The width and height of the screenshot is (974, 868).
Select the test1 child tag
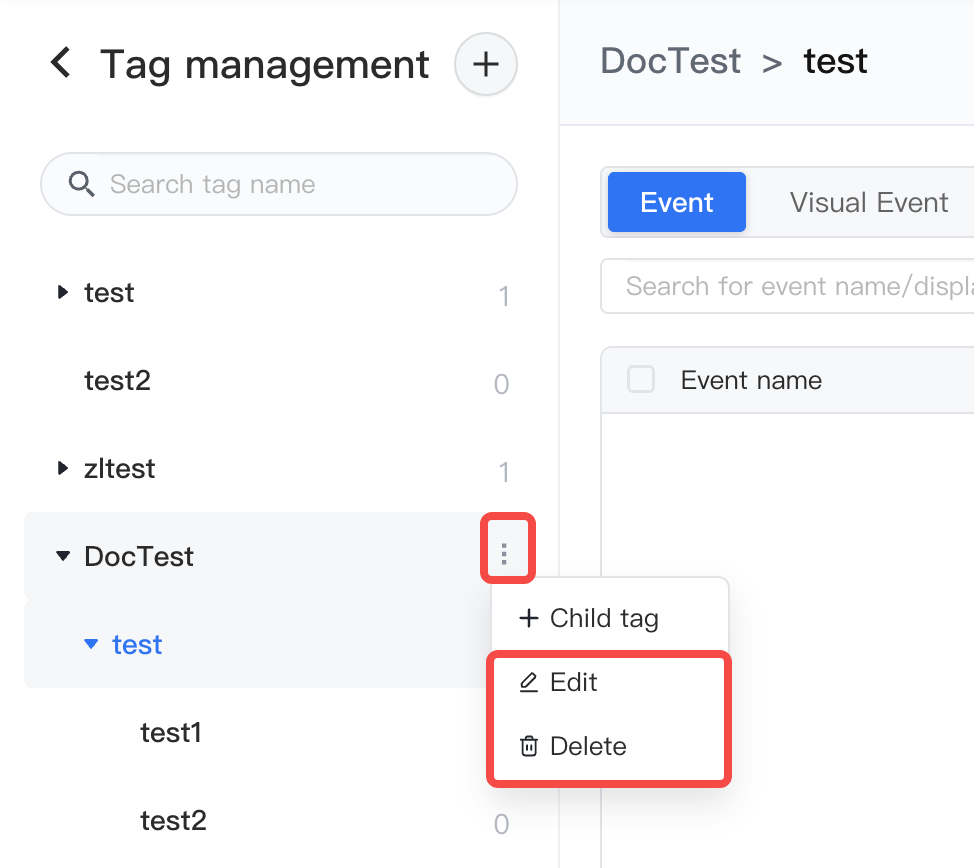pyautogui.click(x=171, y=733)
